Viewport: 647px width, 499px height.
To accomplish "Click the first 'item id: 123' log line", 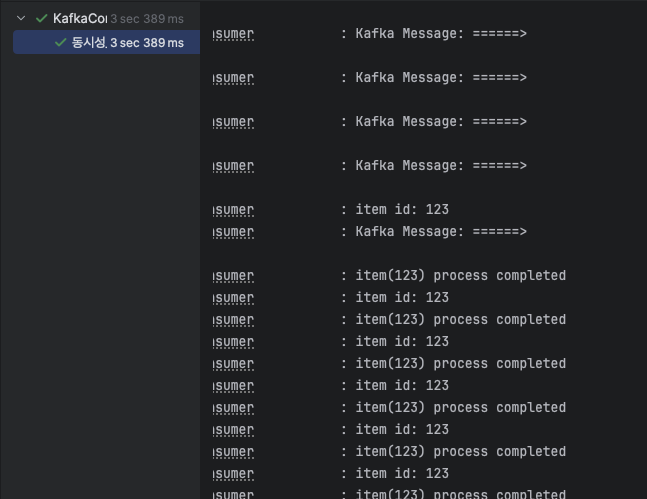I will [402, 210].
